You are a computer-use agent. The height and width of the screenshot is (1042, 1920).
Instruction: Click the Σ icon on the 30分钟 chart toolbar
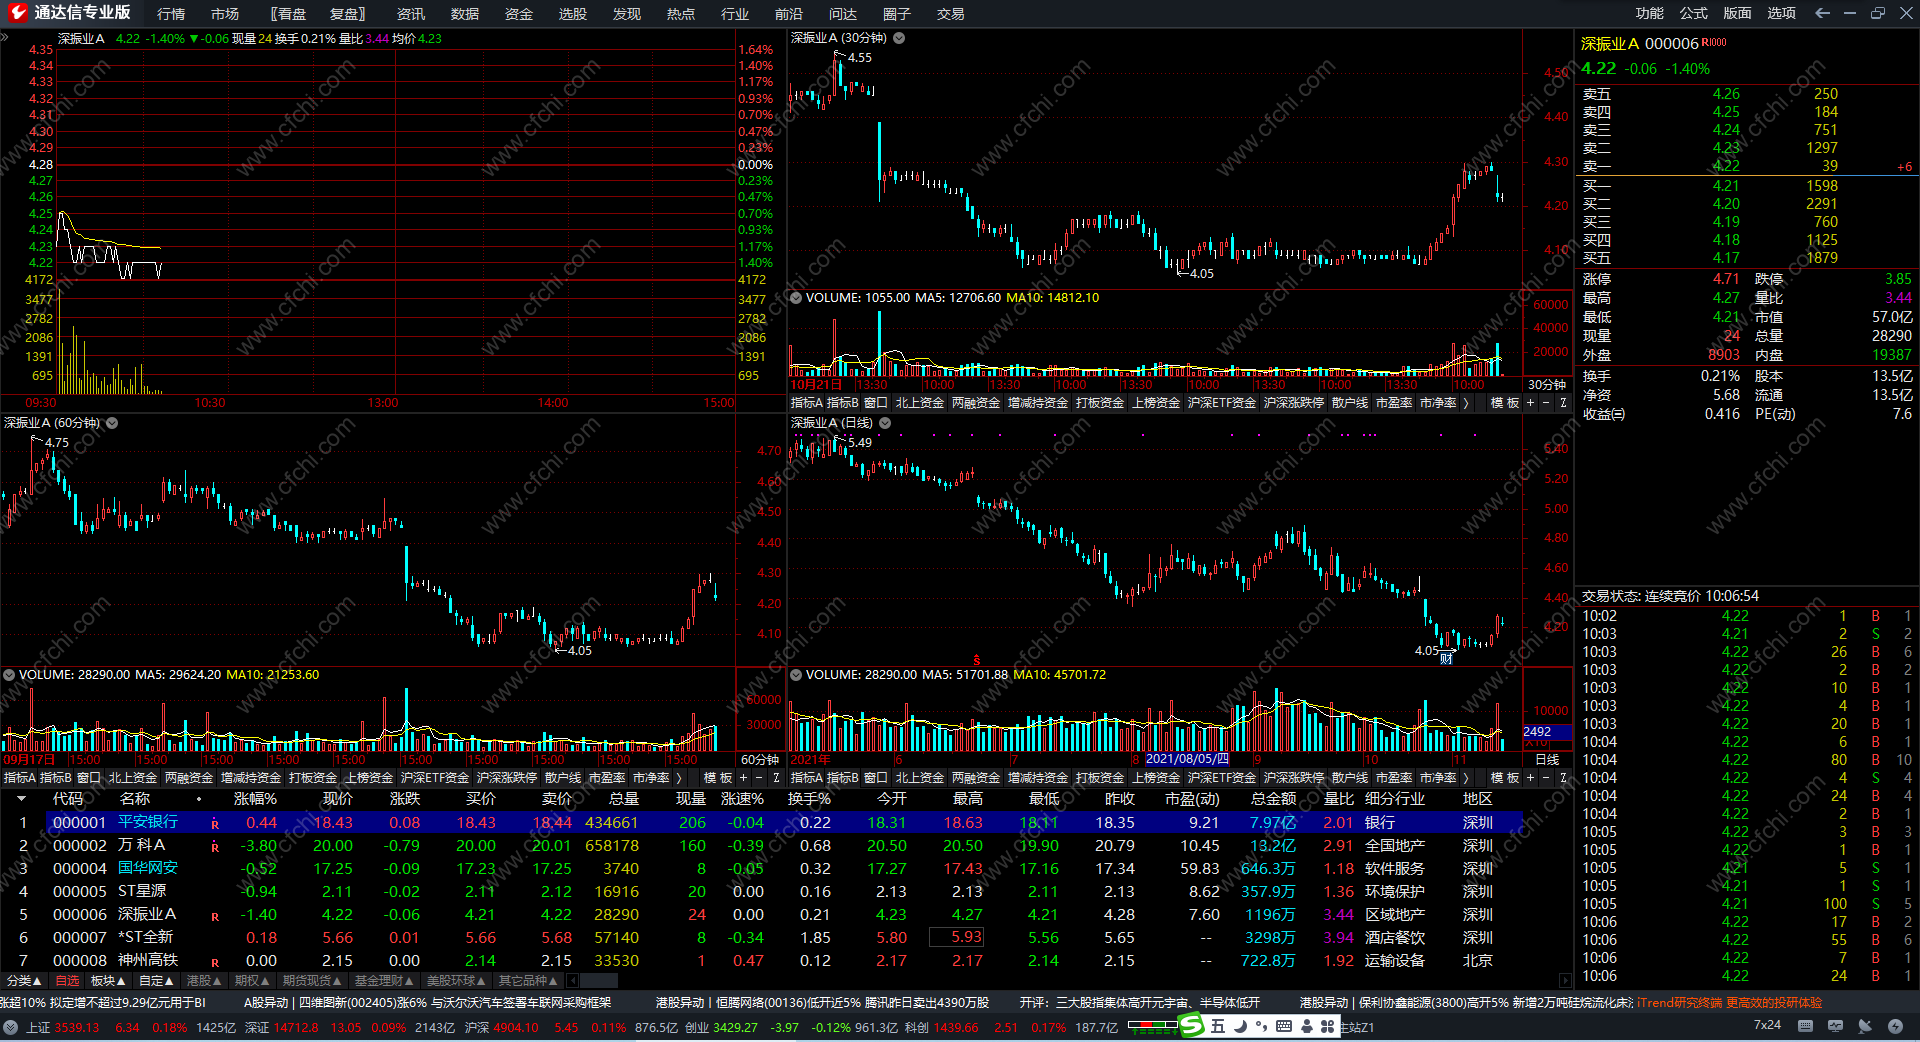point(1562,403)
